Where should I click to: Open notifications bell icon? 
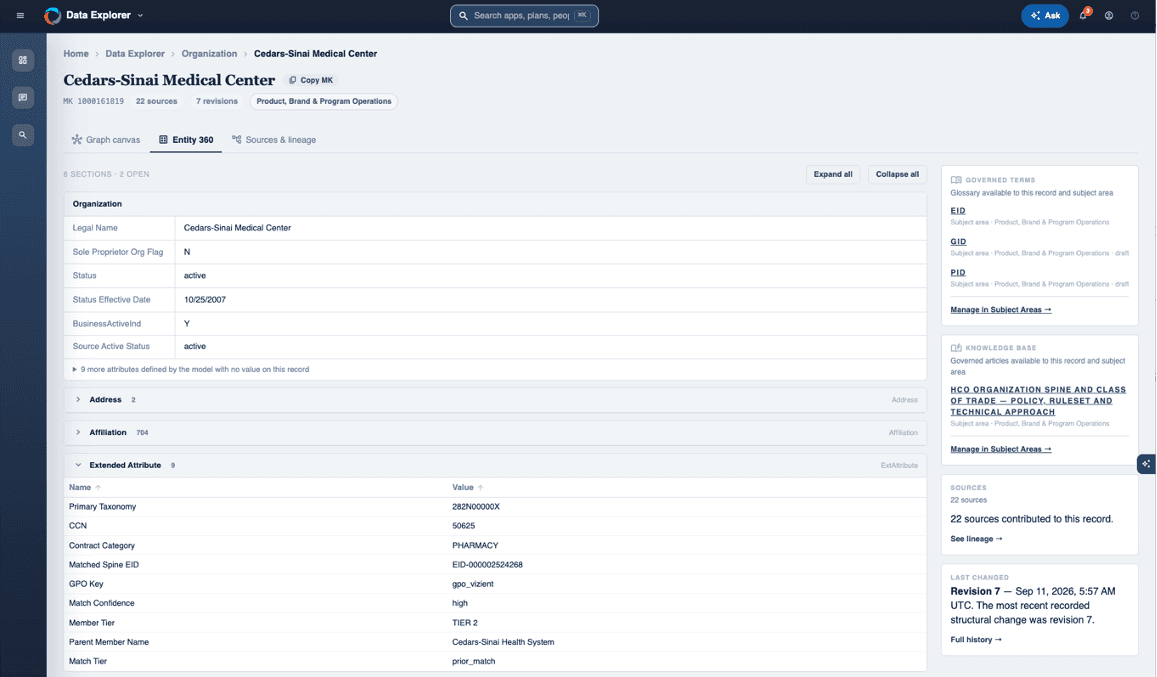click(x=1083, y=16)
